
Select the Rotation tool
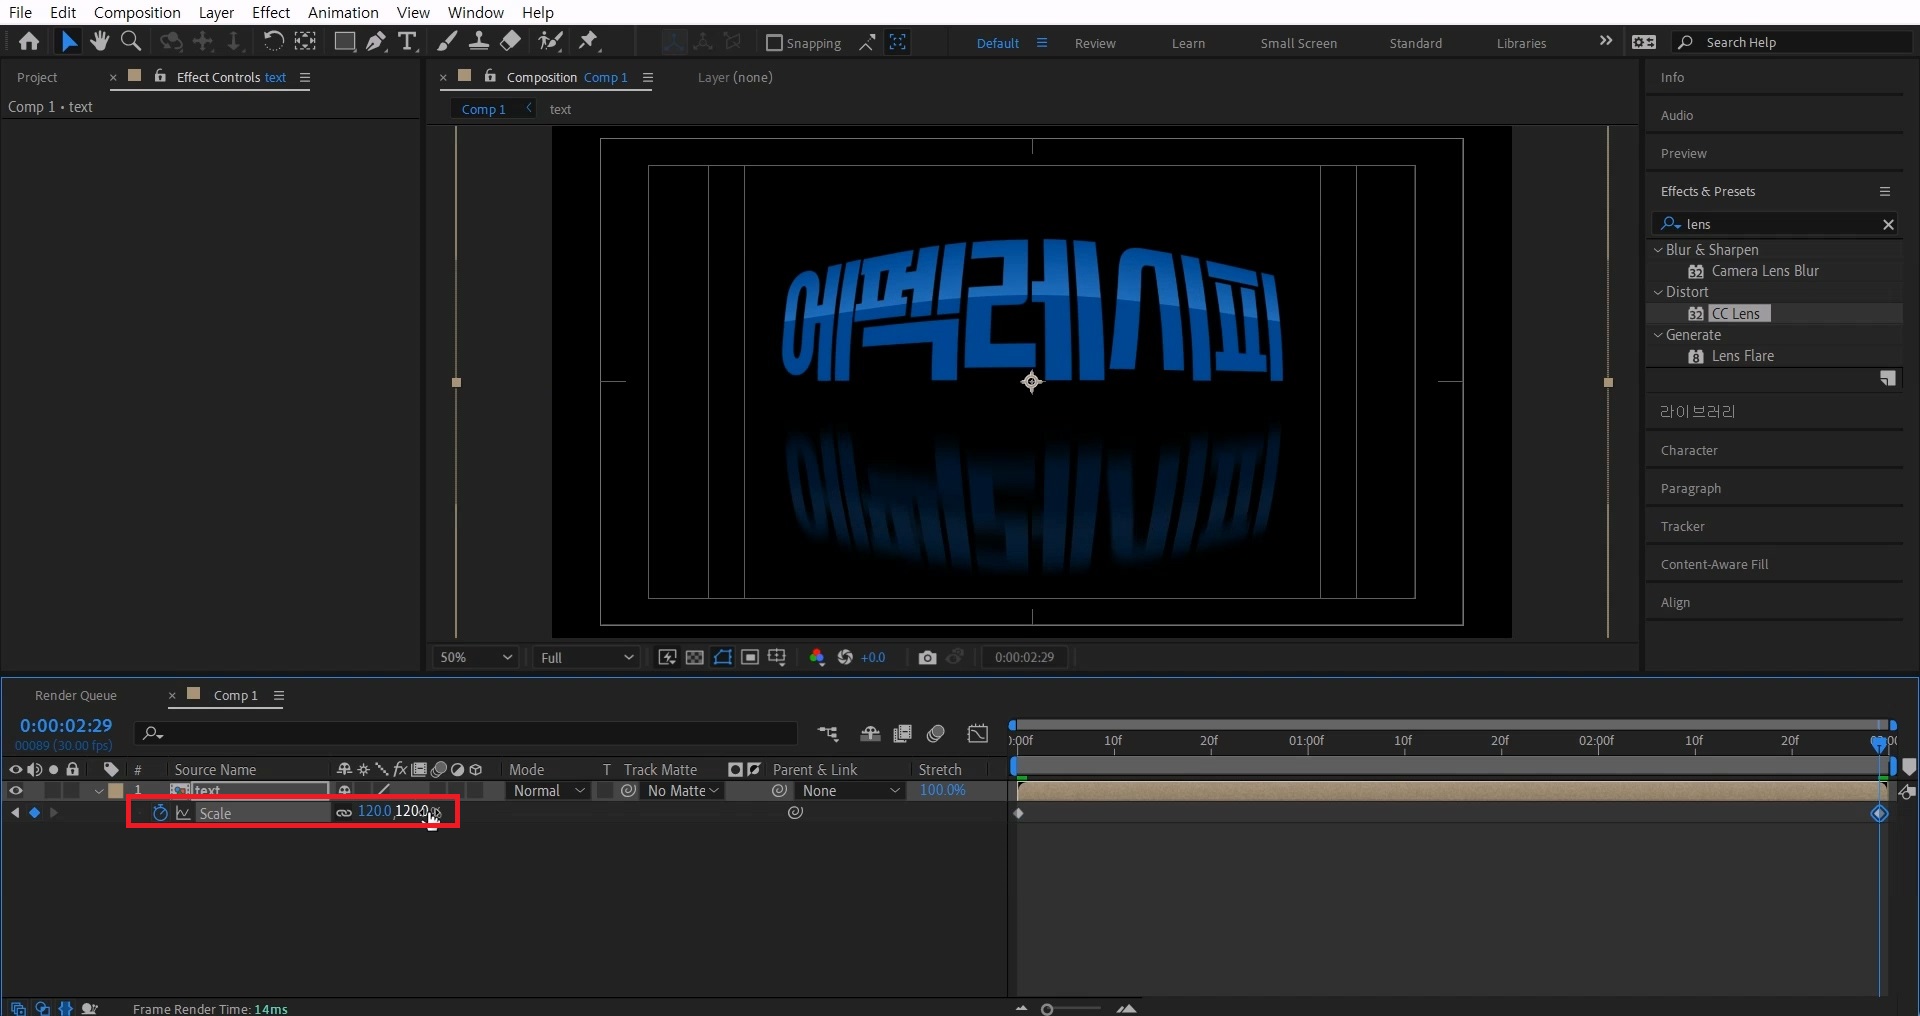point(272,41)
